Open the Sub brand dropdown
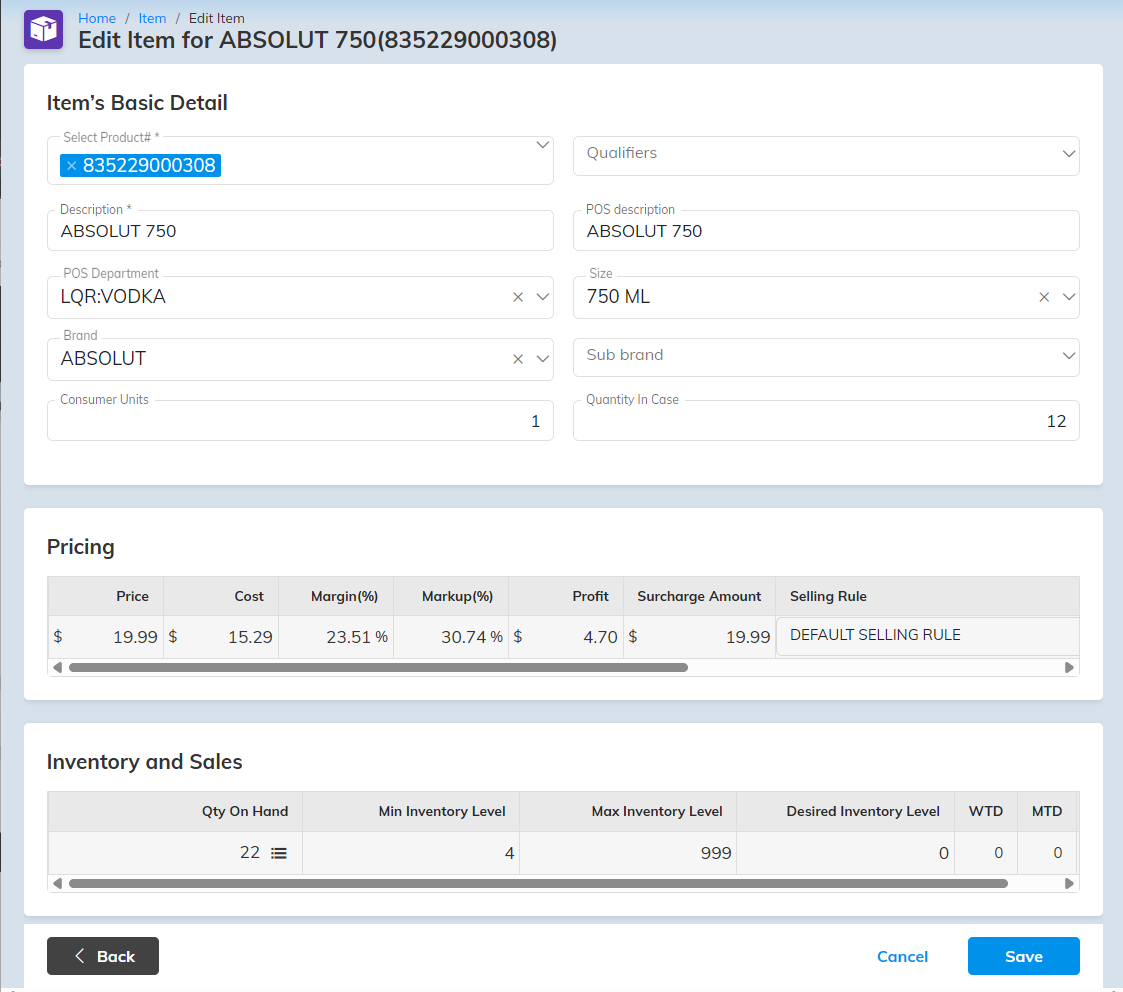This screenshot has height=992, width=1123. [826, 357]
